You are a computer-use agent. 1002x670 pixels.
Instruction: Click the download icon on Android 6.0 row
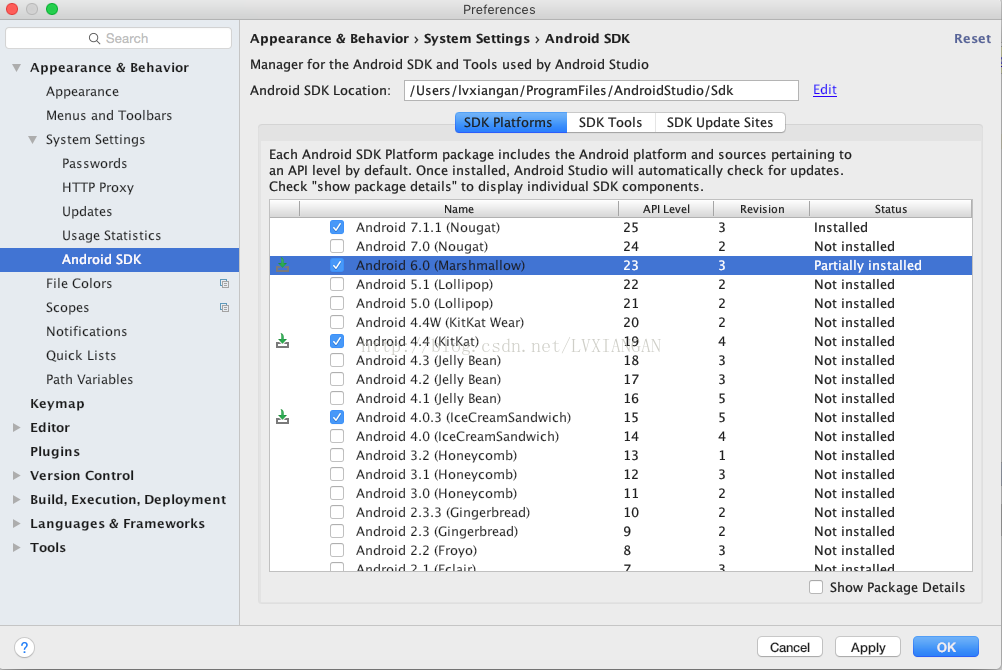coord(282,265)
